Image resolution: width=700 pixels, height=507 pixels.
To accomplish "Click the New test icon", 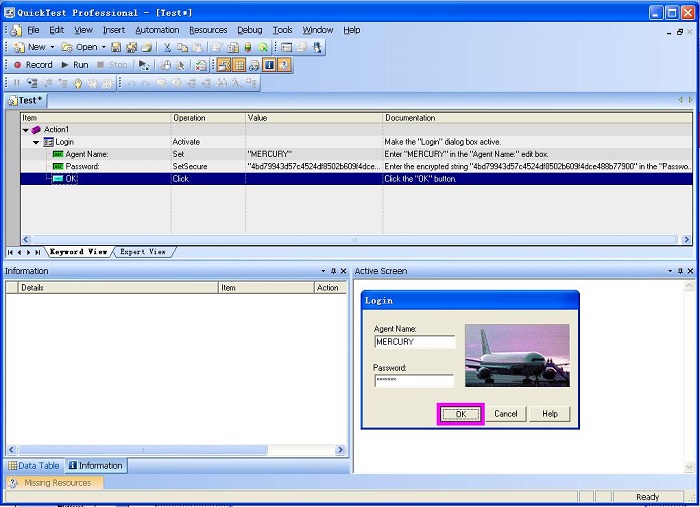I will point(19,47).
